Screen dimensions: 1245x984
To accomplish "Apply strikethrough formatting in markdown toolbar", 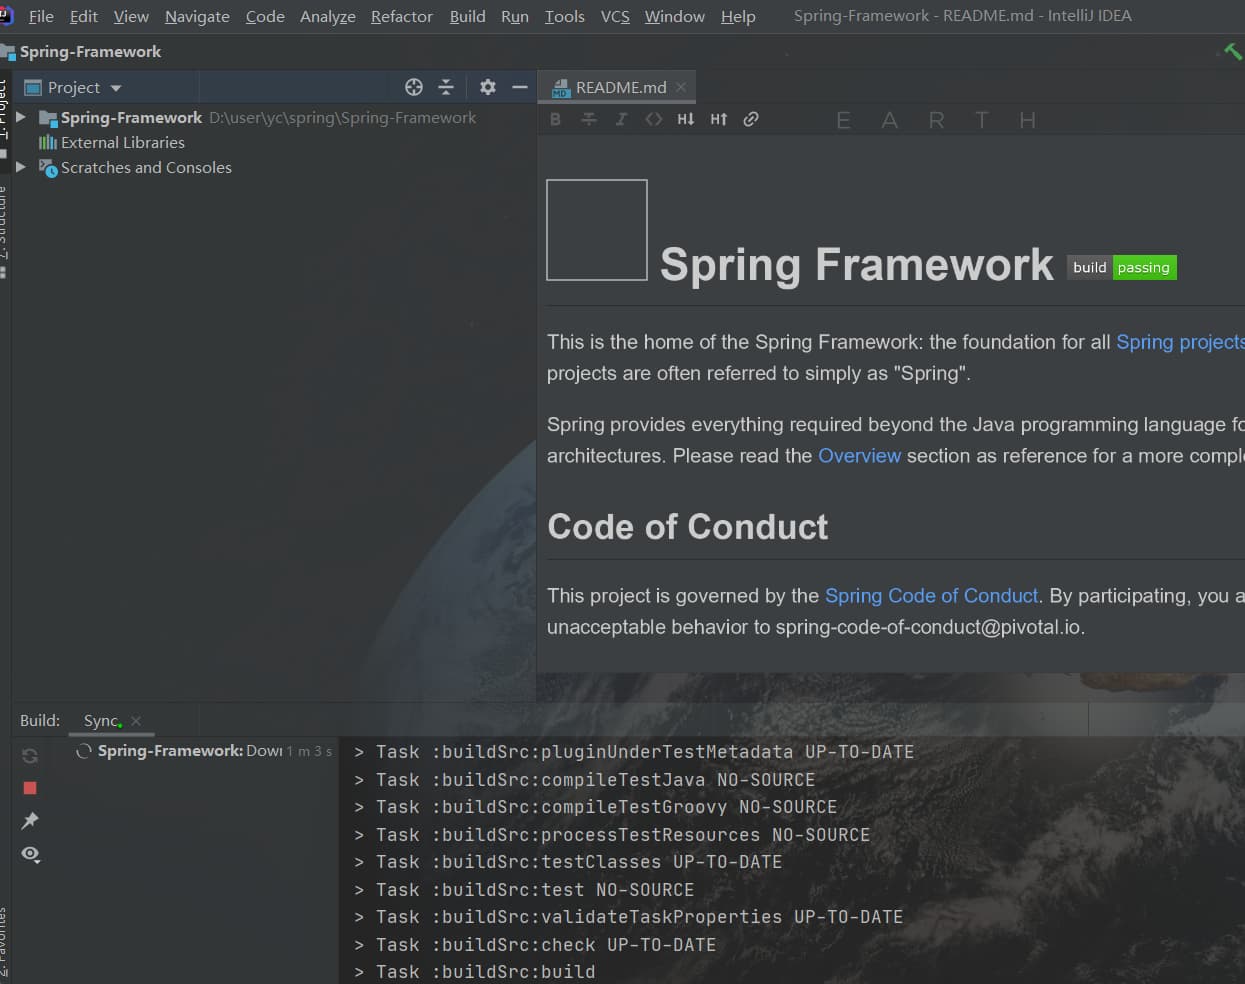I will point(589,119).
